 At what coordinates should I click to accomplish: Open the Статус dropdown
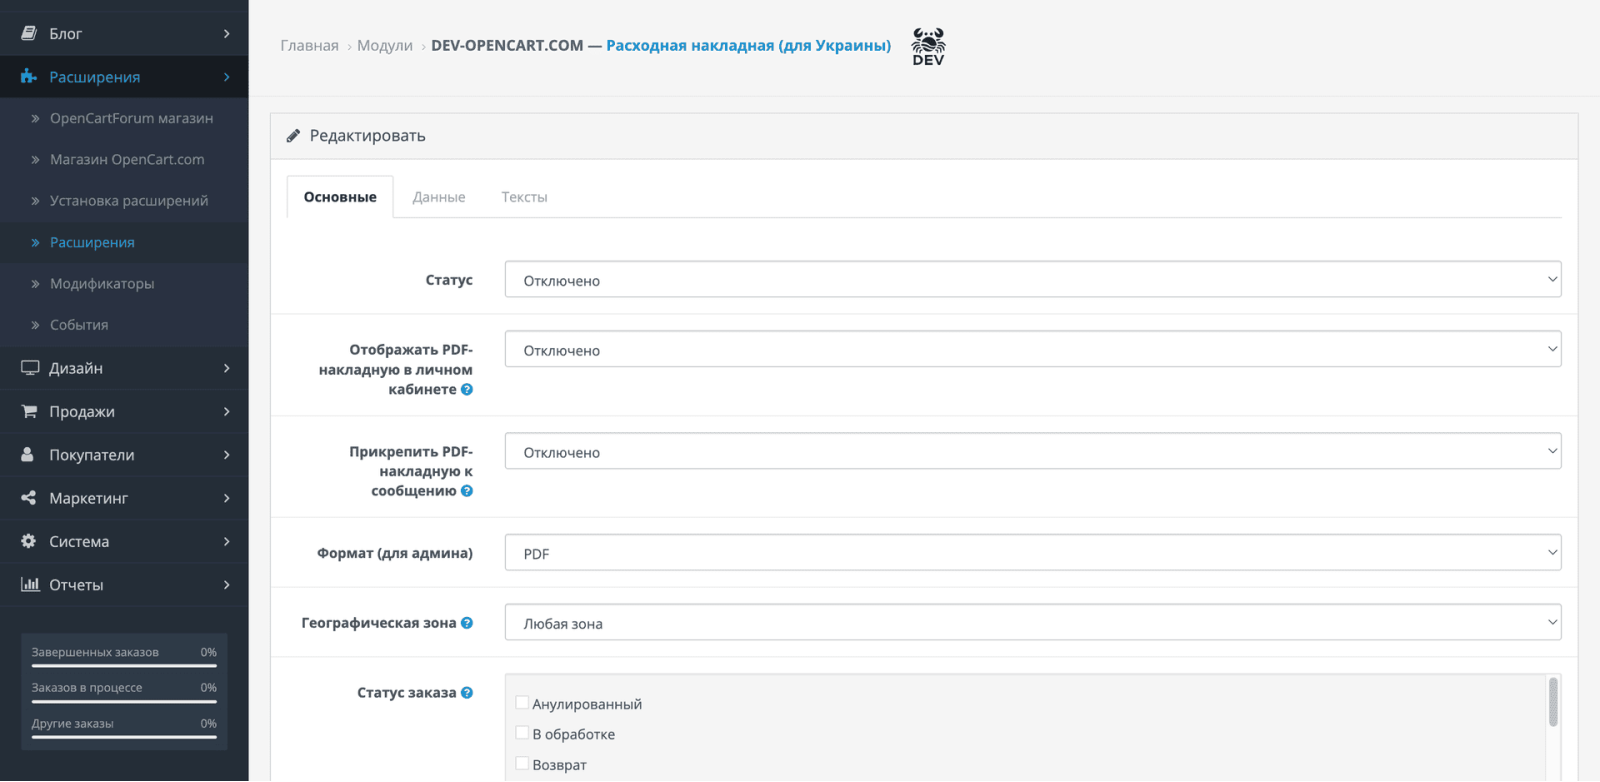[x=1033, y=279]
